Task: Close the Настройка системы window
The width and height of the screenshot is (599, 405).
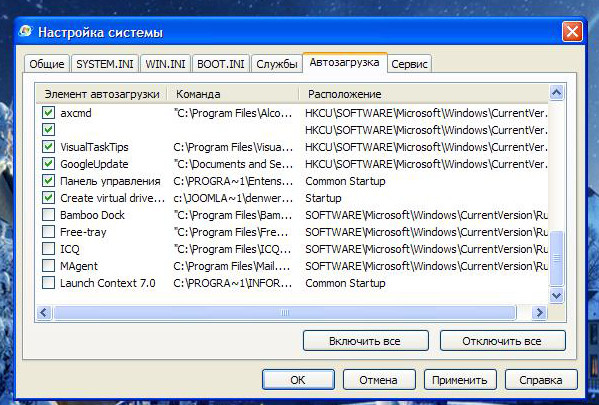Action: 572,32
